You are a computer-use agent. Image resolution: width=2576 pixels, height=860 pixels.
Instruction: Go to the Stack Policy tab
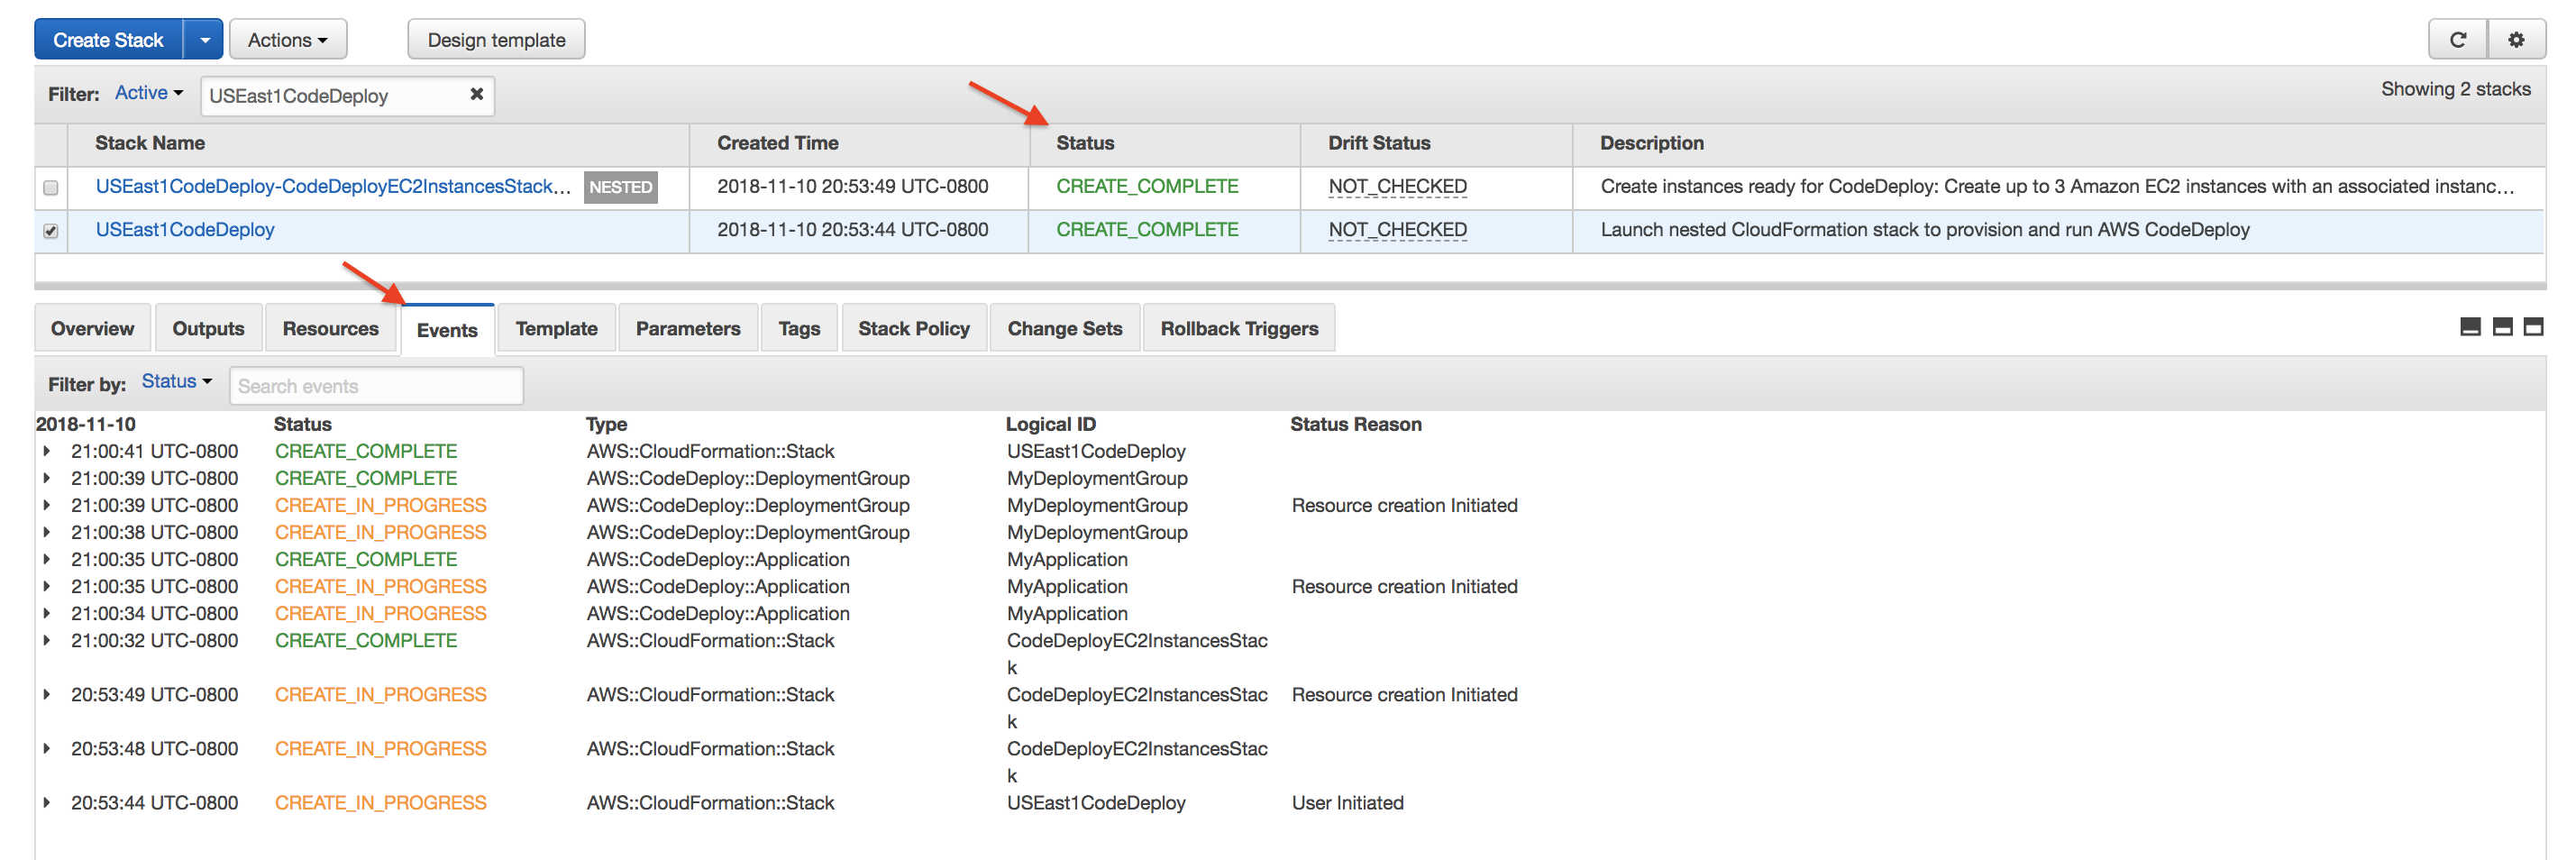point(914,328)
